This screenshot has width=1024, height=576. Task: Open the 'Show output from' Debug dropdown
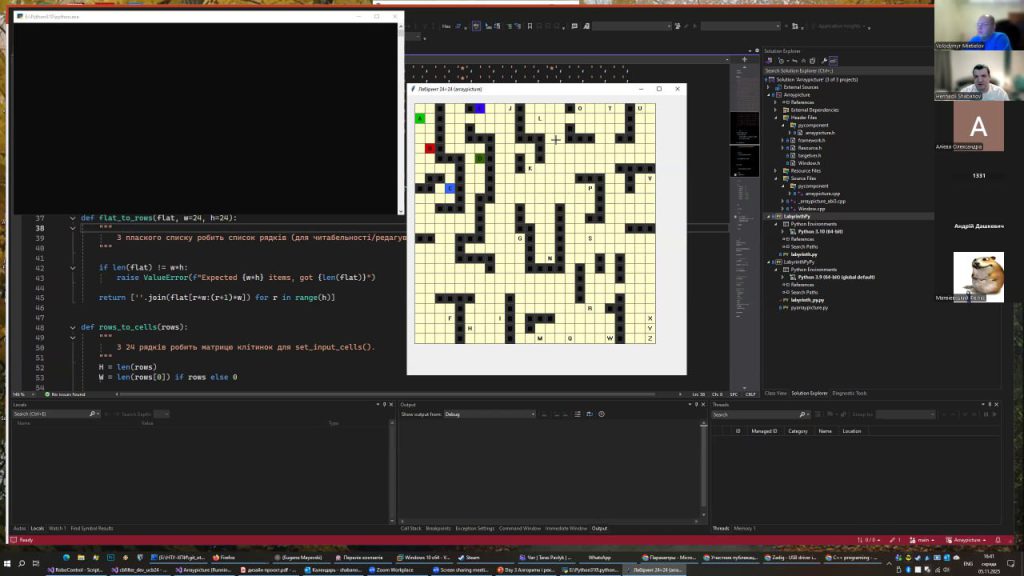(535, 414)
